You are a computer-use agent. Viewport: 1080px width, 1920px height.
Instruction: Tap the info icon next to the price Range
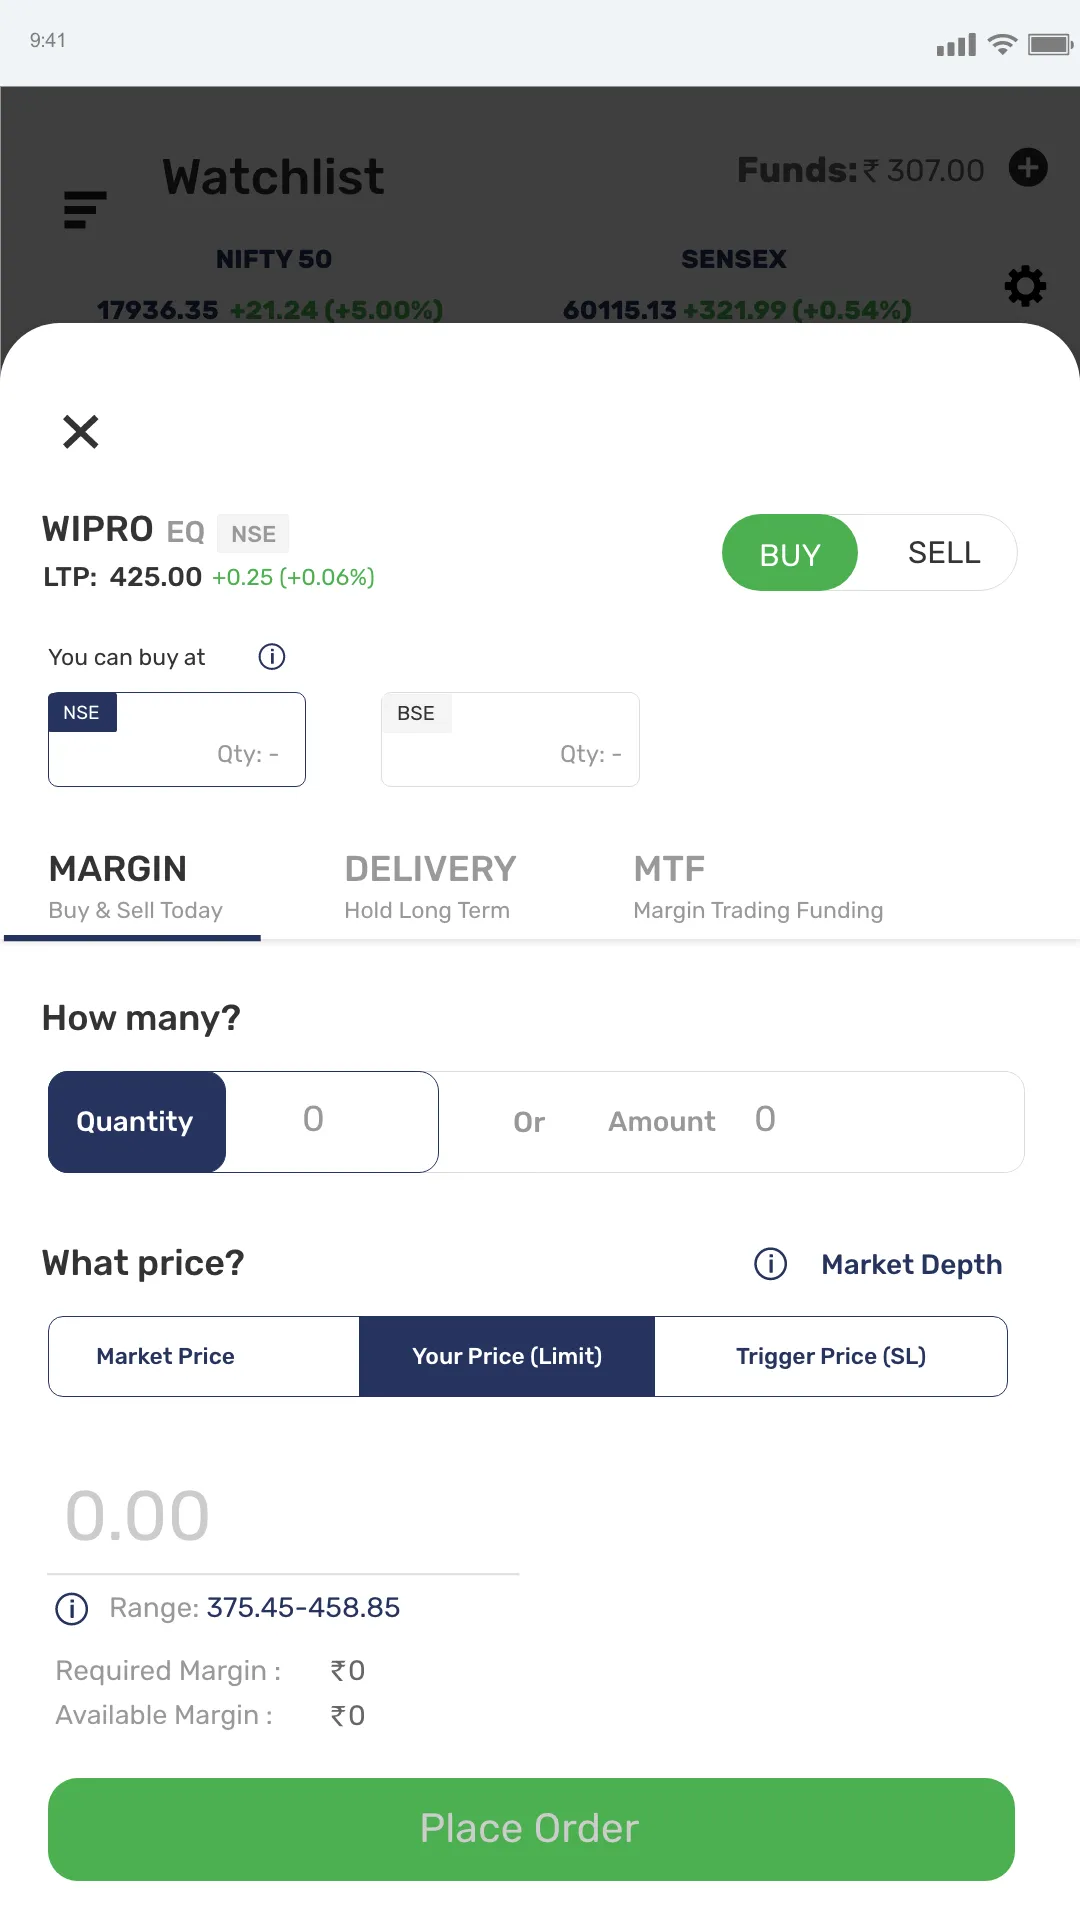point(70,1608)
